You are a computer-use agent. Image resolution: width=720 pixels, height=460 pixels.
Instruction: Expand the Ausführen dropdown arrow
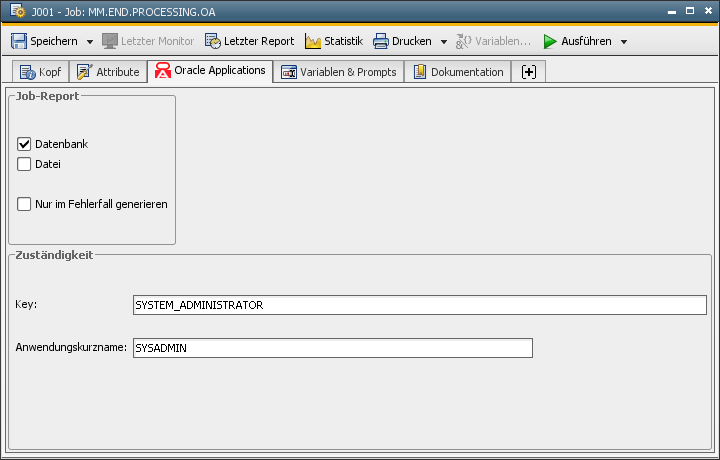[x=624, y=42]
